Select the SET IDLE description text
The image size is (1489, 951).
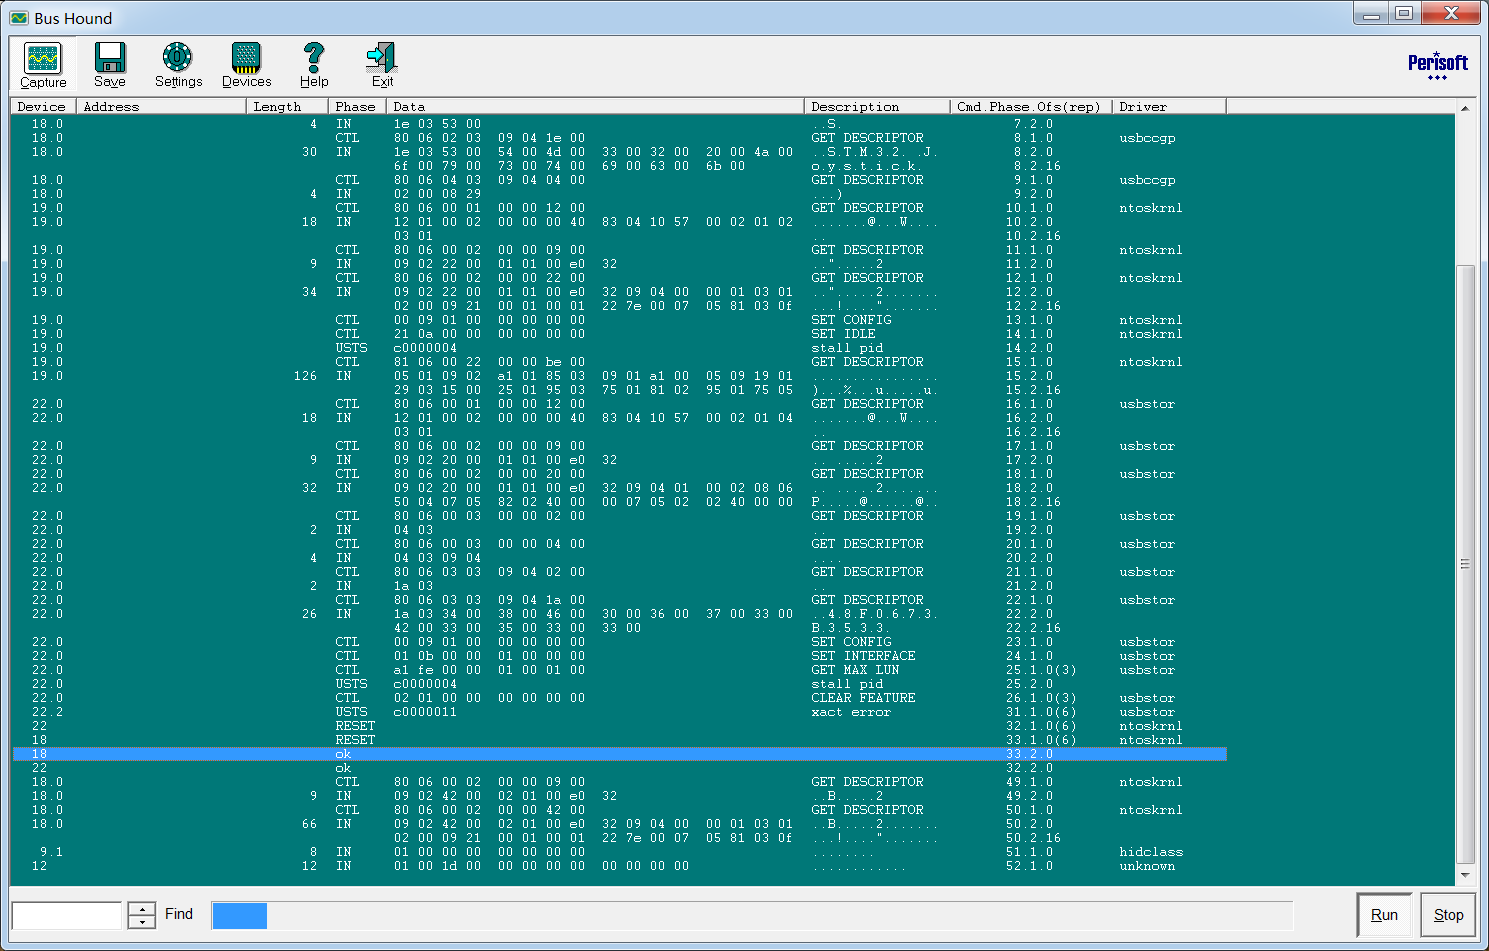[x=843, y=334]
